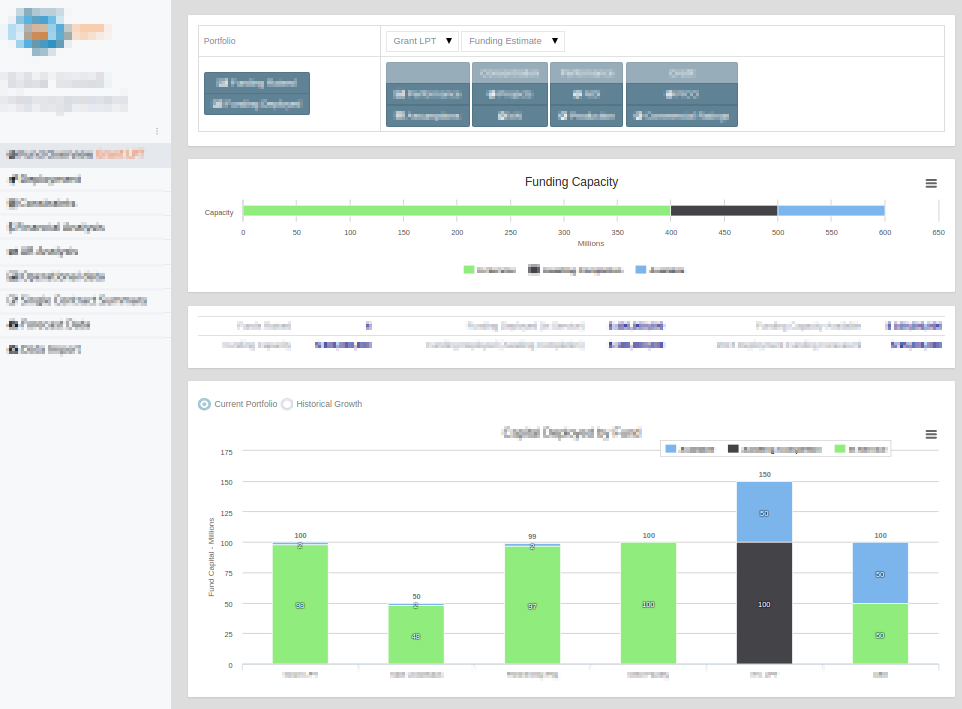Screen dimensions: 962x709
Task: Select the Historical Growth radio button
Action: tap(287, 404)
